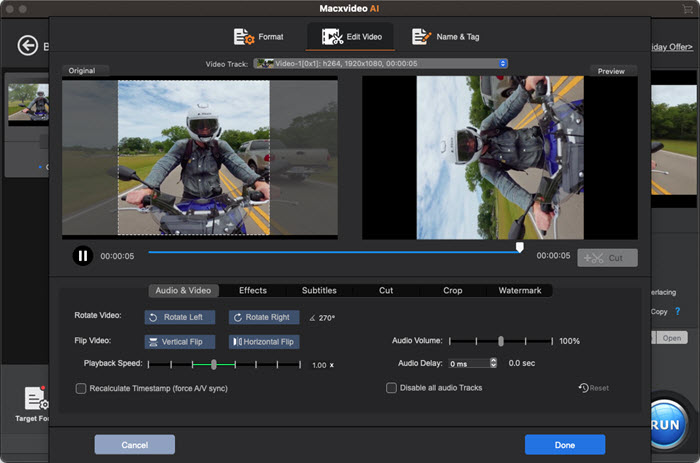Reset the audio and video settings
The height and width of the screenshot is (463, 700).
[593, 388]
